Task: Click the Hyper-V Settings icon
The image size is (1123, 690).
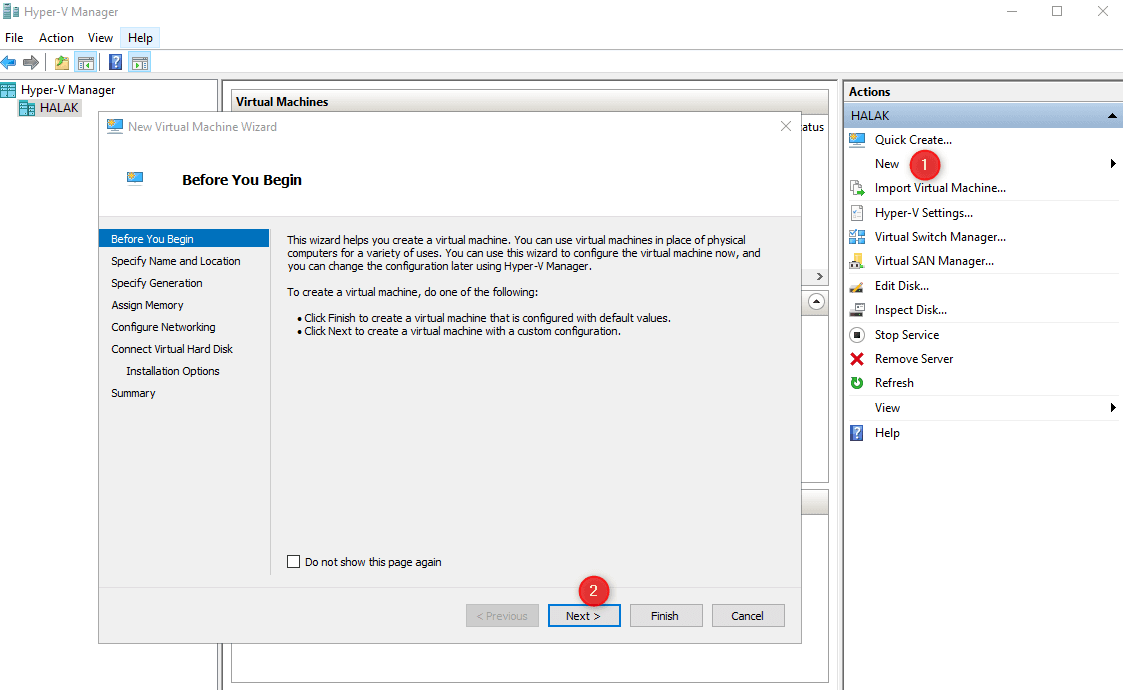Action: point(857,213)
